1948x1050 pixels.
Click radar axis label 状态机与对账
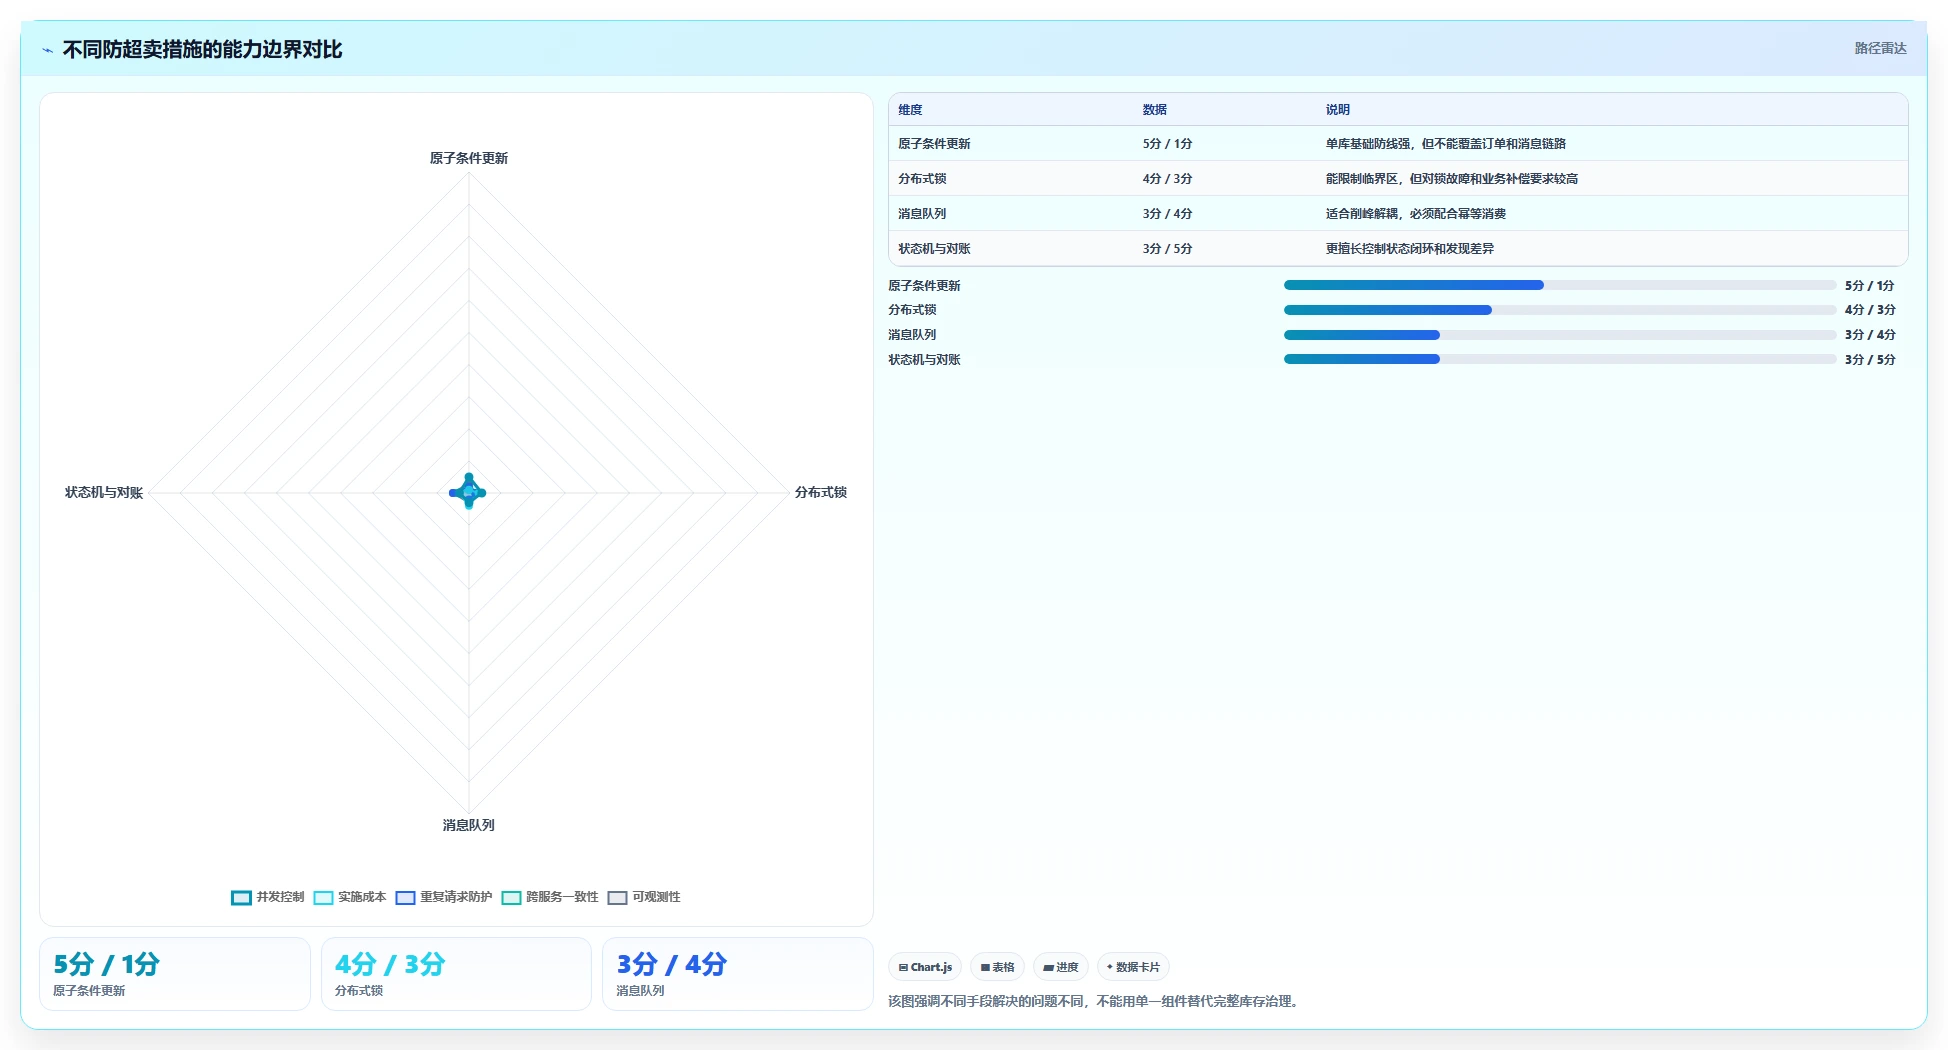coord(104,492)
